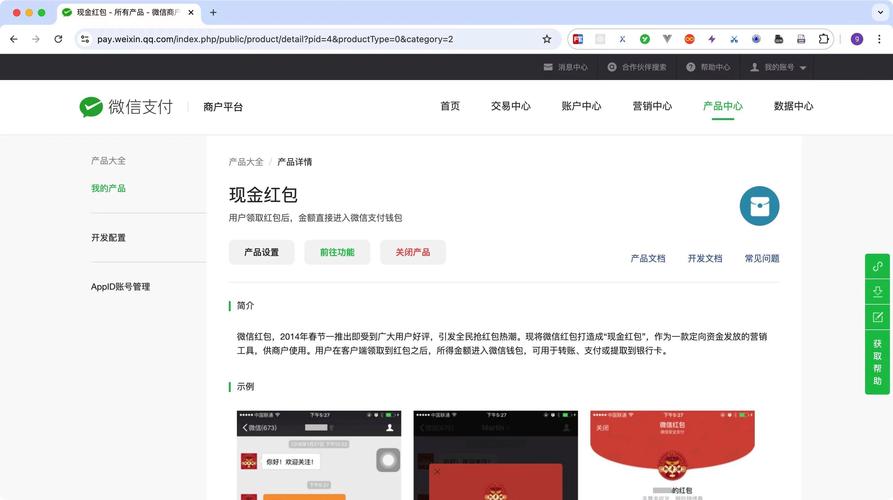Click the green sidebar link icon

coord(877,266)
